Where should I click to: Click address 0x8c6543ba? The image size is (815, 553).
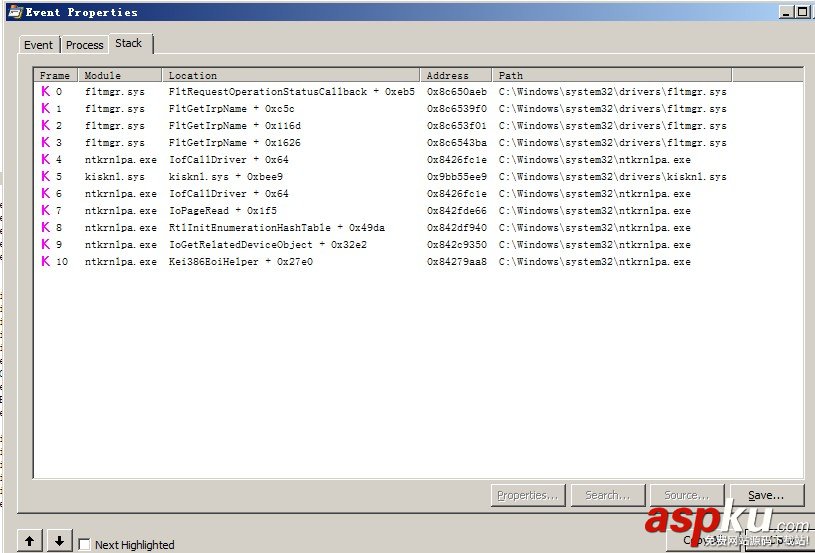pos(457,142)
